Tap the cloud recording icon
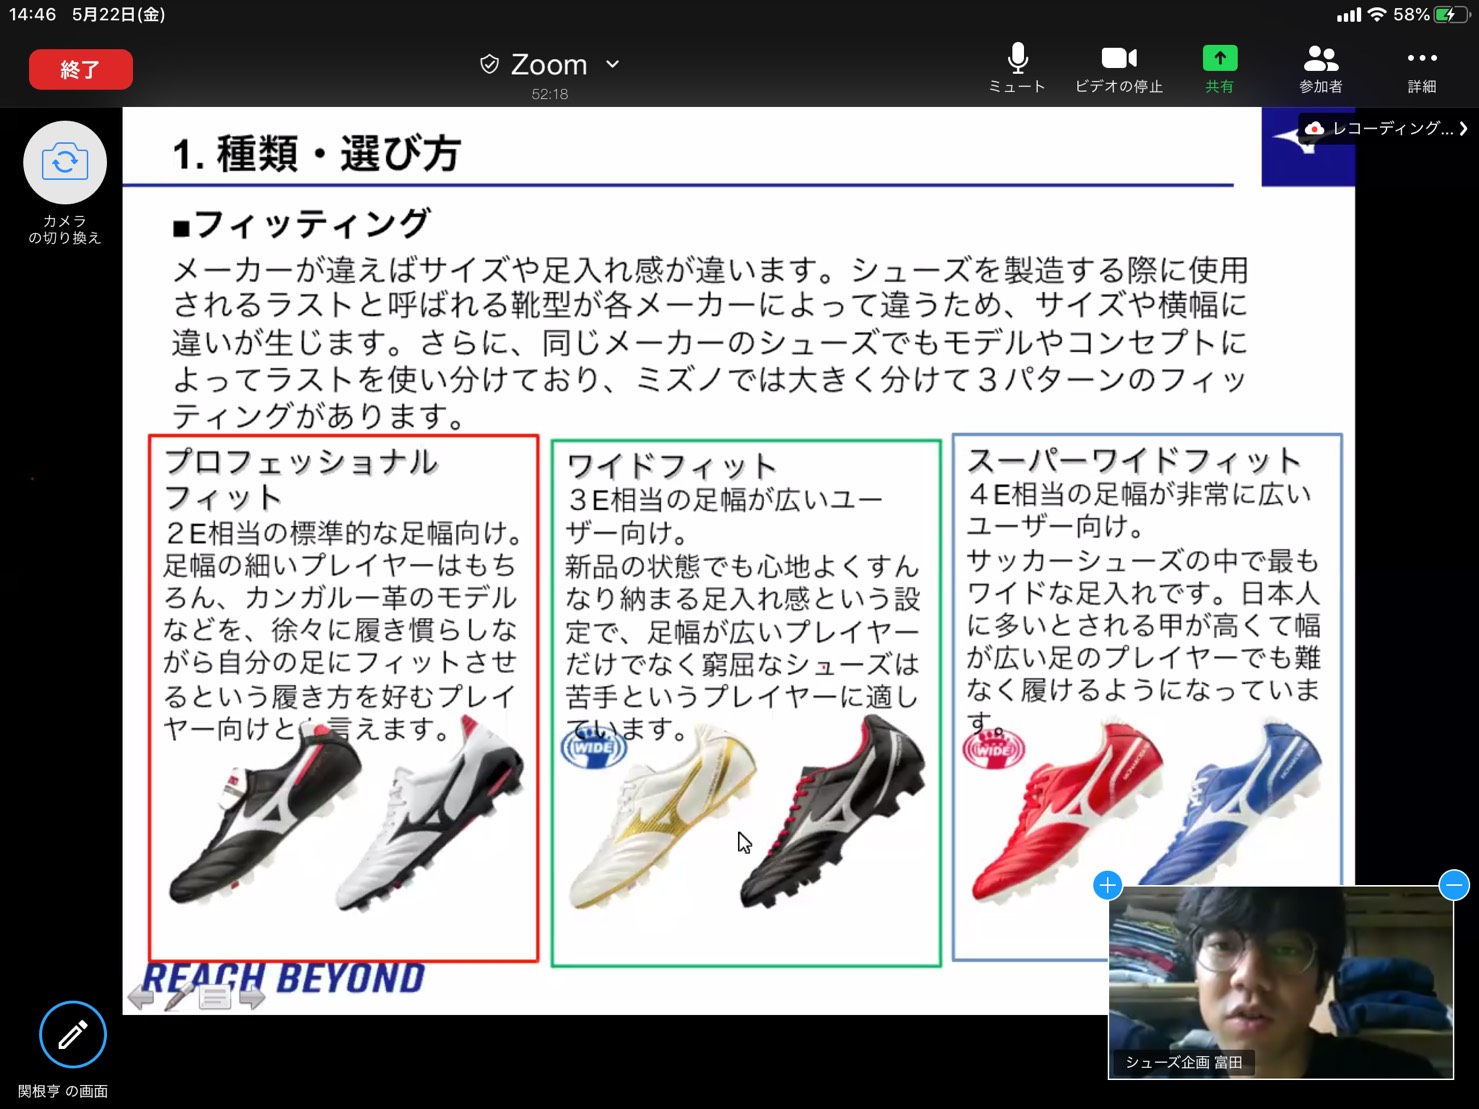Viewport: 1479px width, 1109px height. (1315, 128)
